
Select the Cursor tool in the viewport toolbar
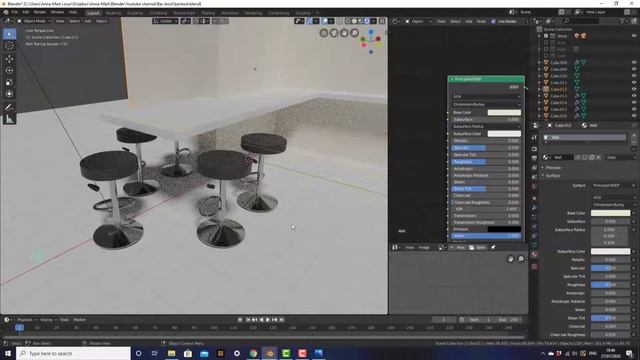(9, 46)
